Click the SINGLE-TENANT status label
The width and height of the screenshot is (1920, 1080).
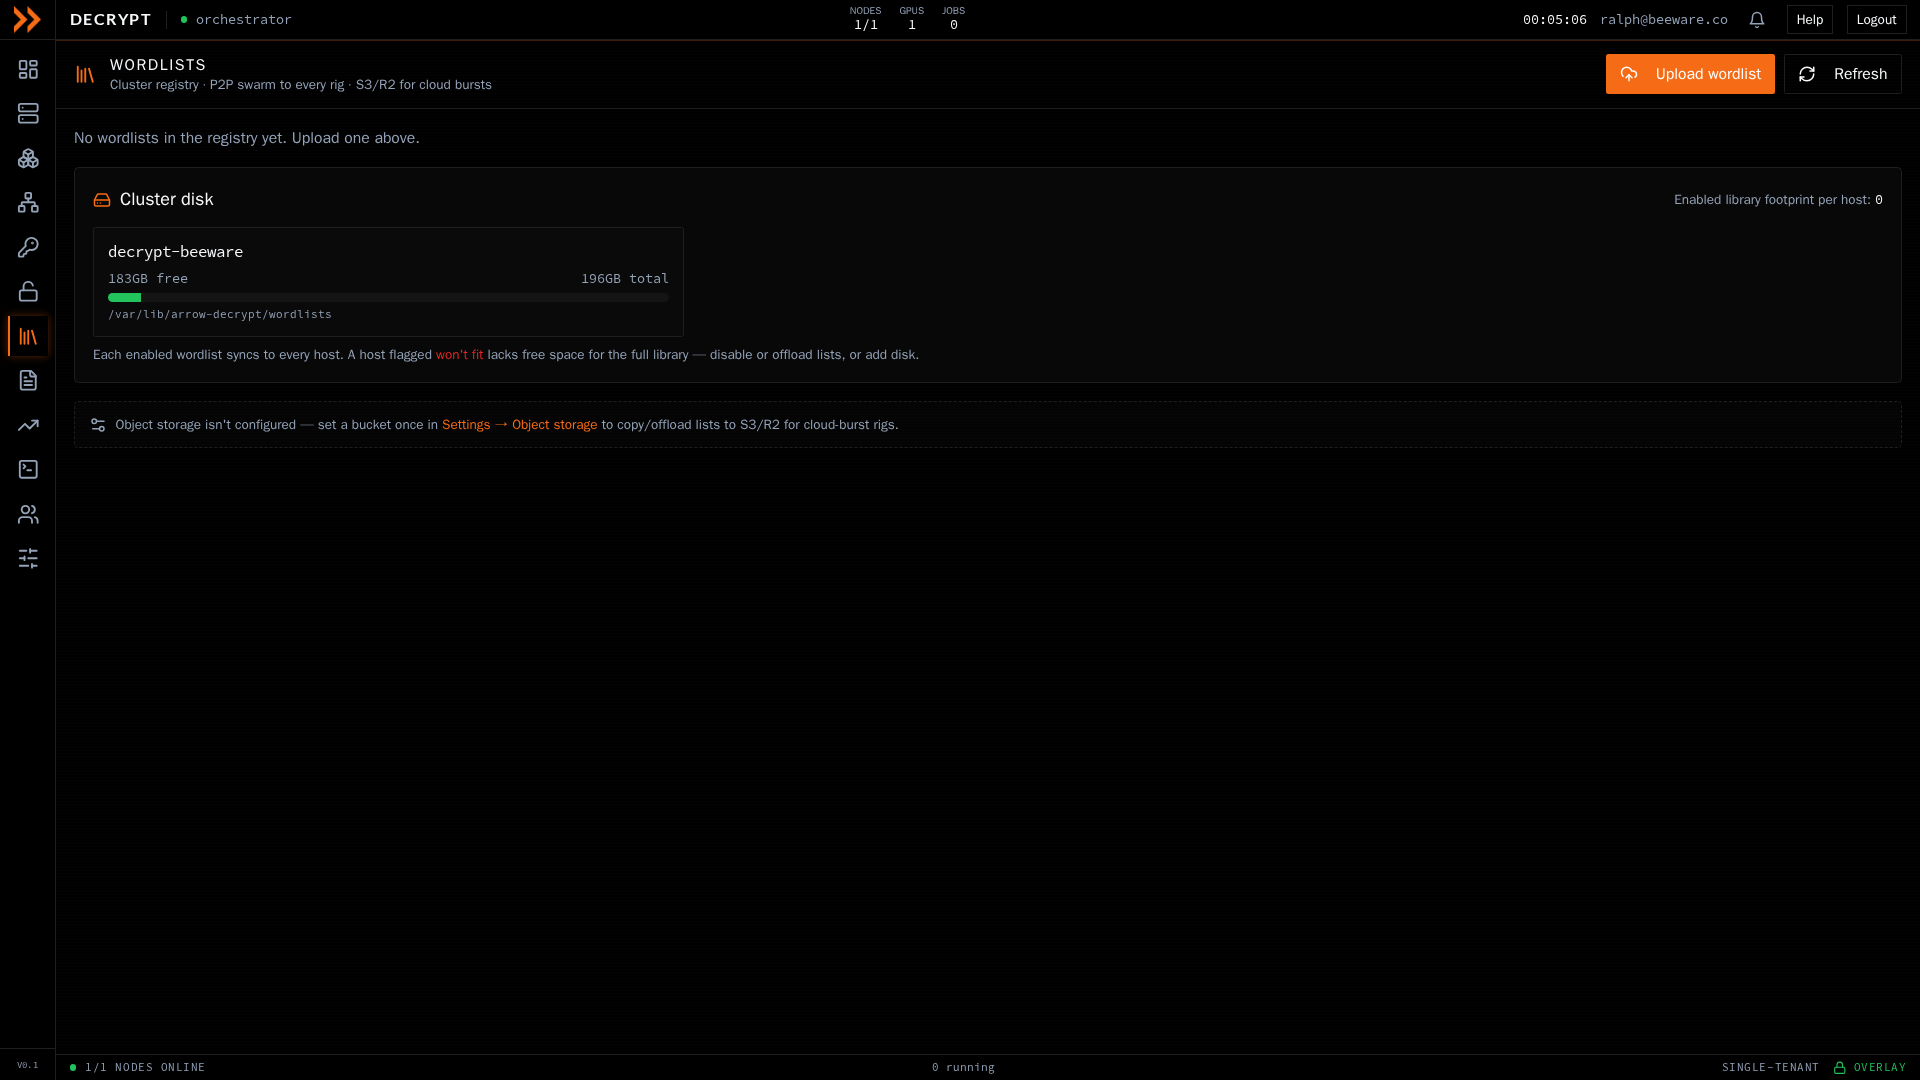point(1770,1067)
